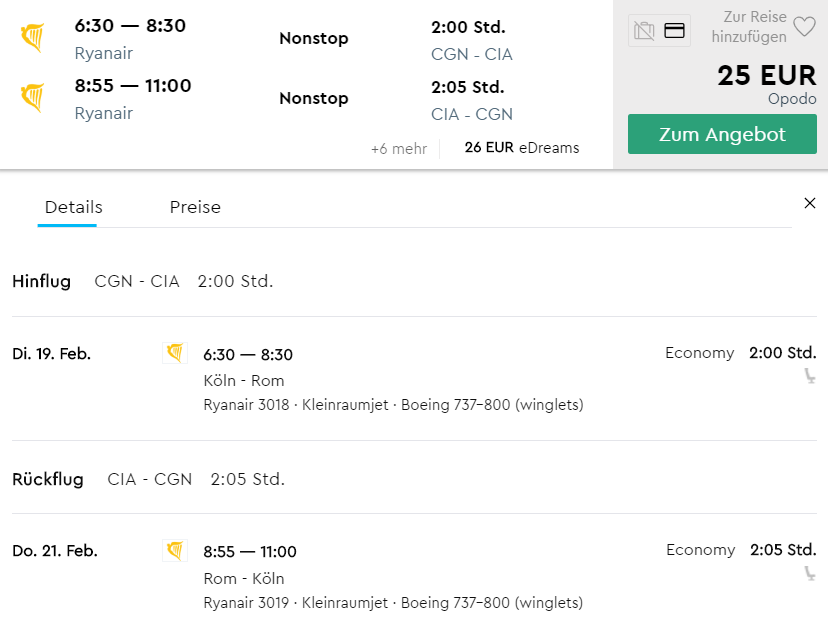Close the flight details panel
Screen dimensions: 828x627
pos(810,202)
